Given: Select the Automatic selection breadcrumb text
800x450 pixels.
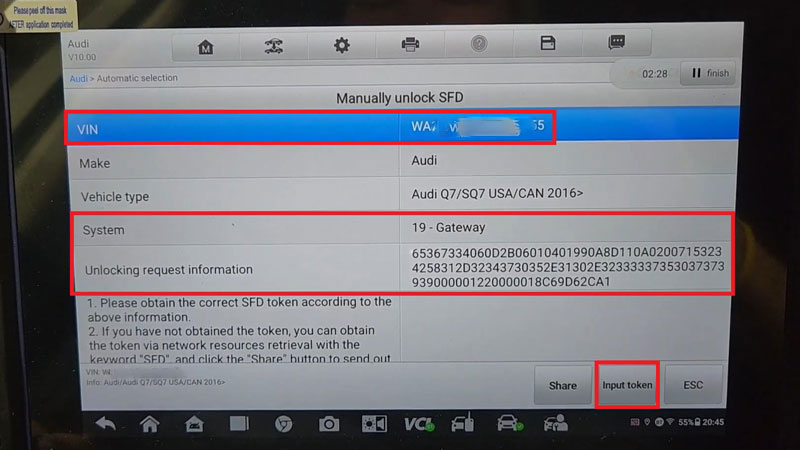Looking at the screenshot, I should tap(137, 78).
